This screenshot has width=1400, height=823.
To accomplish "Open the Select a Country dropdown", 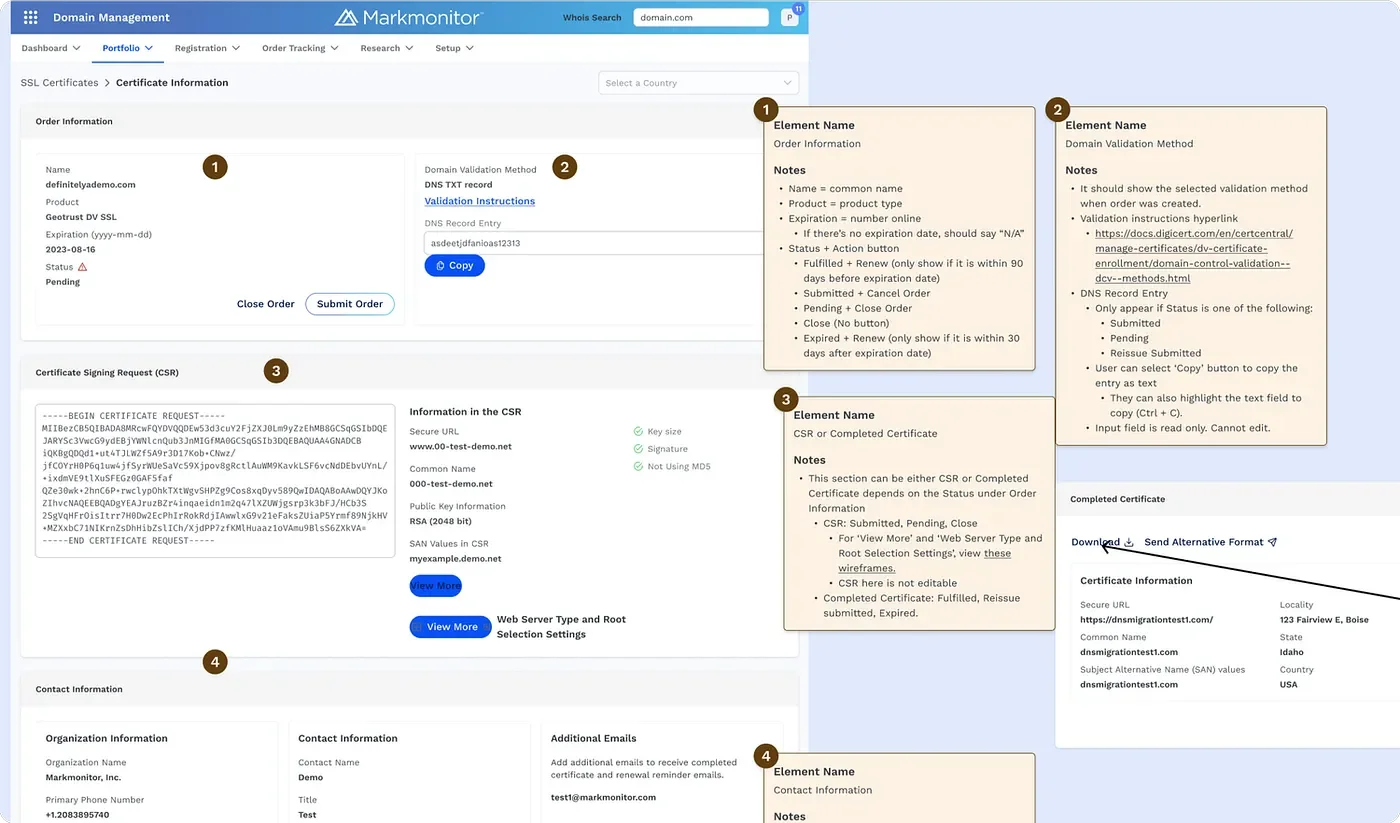I will [x=698, y=83].
